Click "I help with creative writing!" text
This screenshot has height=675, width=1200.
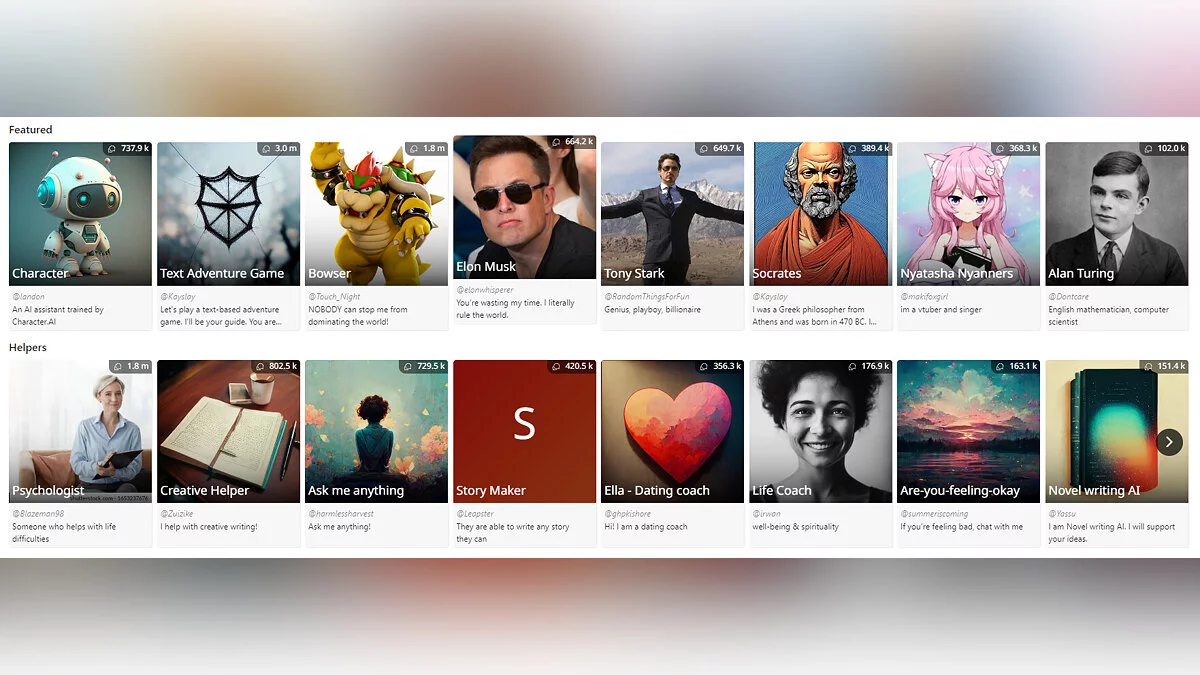pyautogui.click(x=209, y=527)
